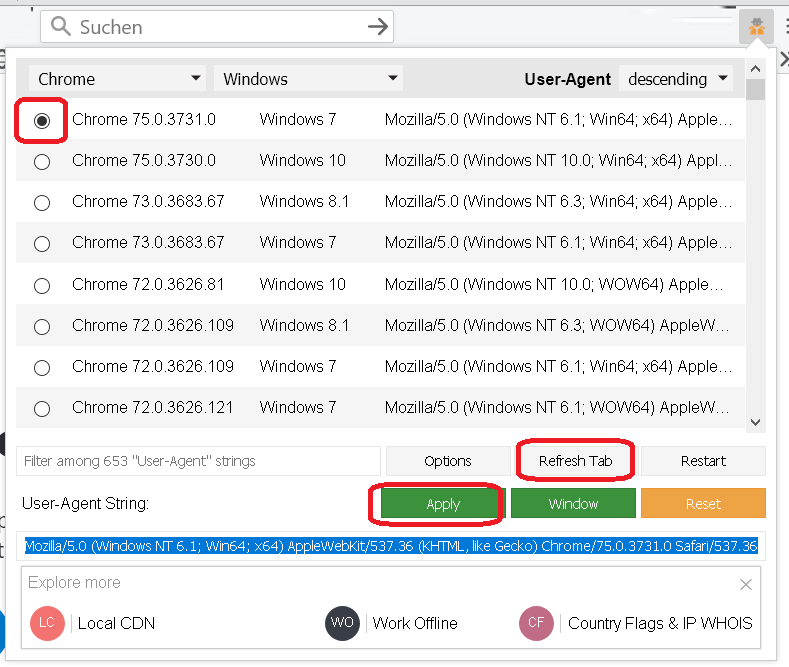
Task: Select Chrome 72.0.3626.109 Windows 8.1 radio button
Action: click(x=42, y=327)
